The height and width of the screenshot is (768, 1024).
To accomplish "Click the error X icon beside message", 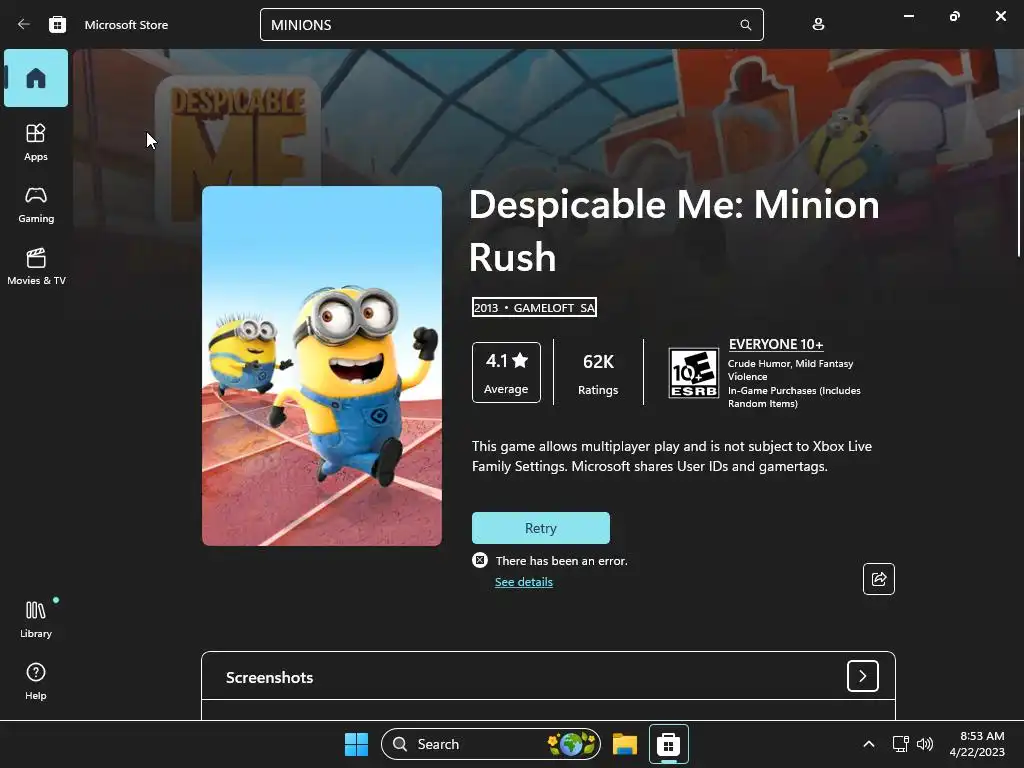I will [480, 560].
